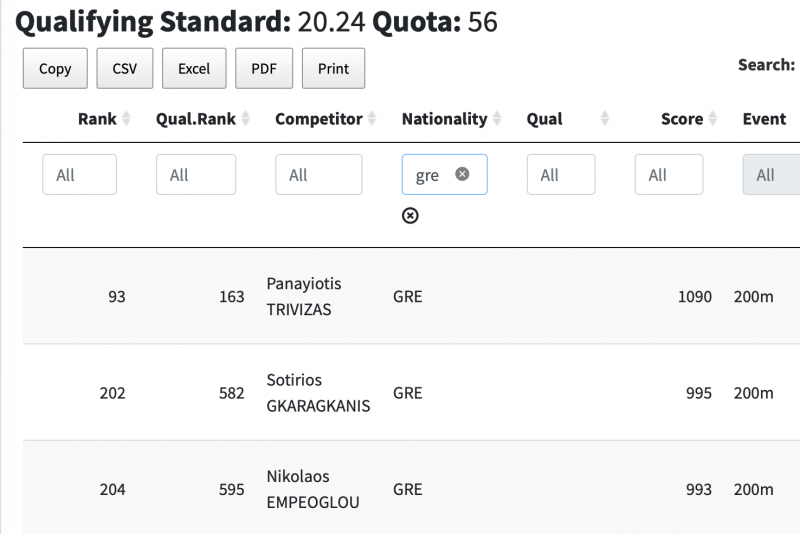Export table as CSV
The width and height of the screenshot is (800, 534).
click(125, 69)
